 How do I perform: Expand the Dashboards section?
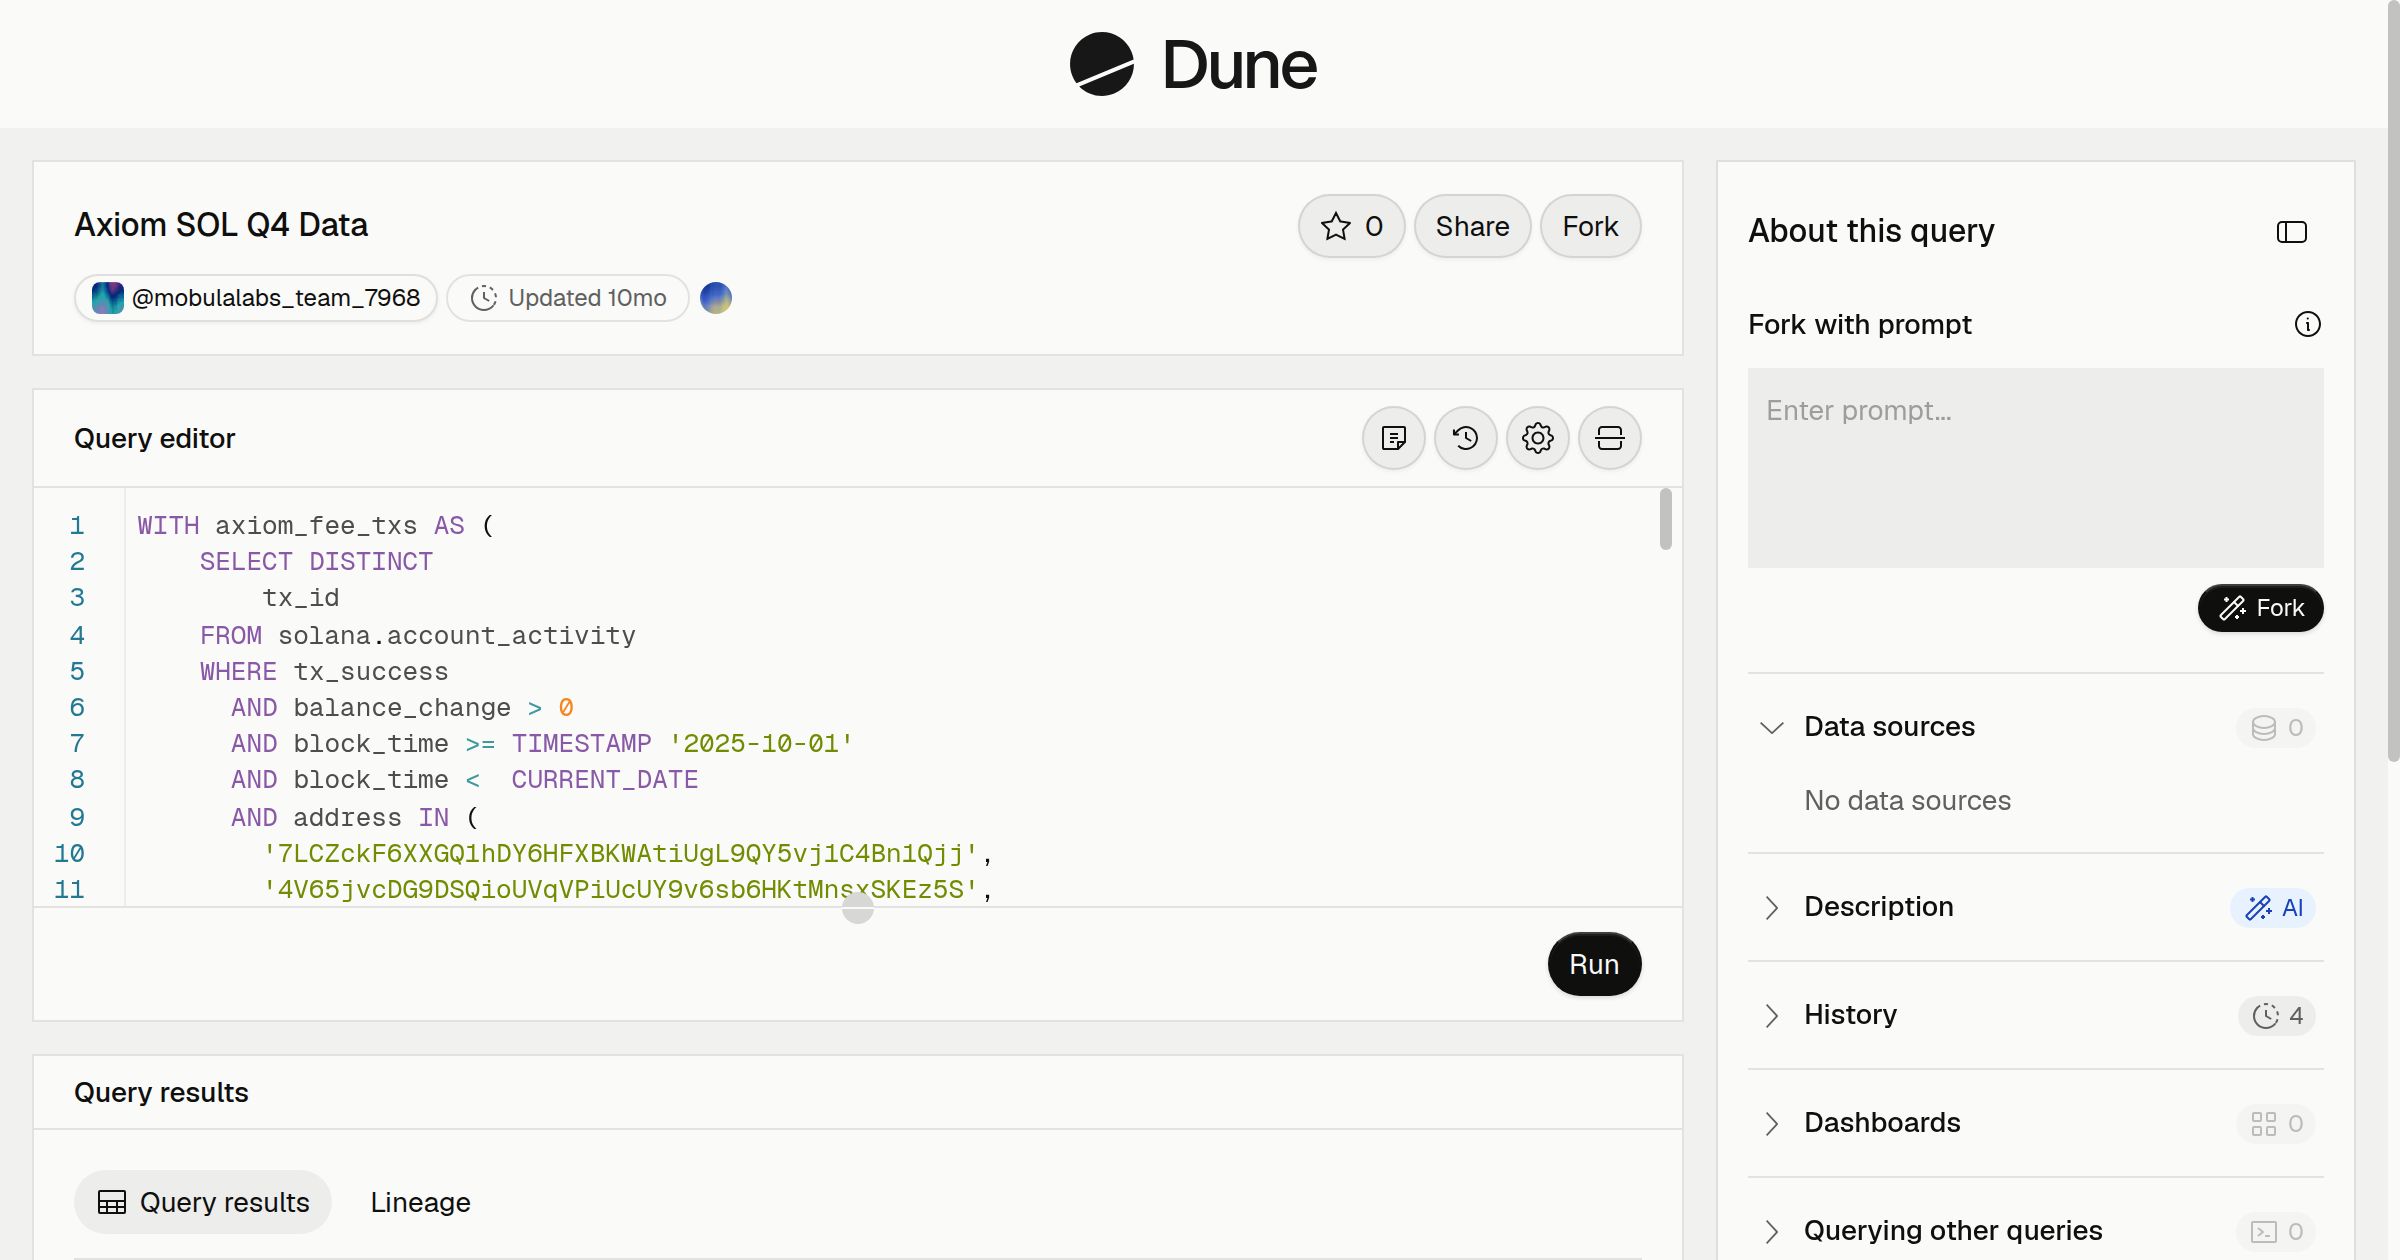[x=1771, y=1123]
